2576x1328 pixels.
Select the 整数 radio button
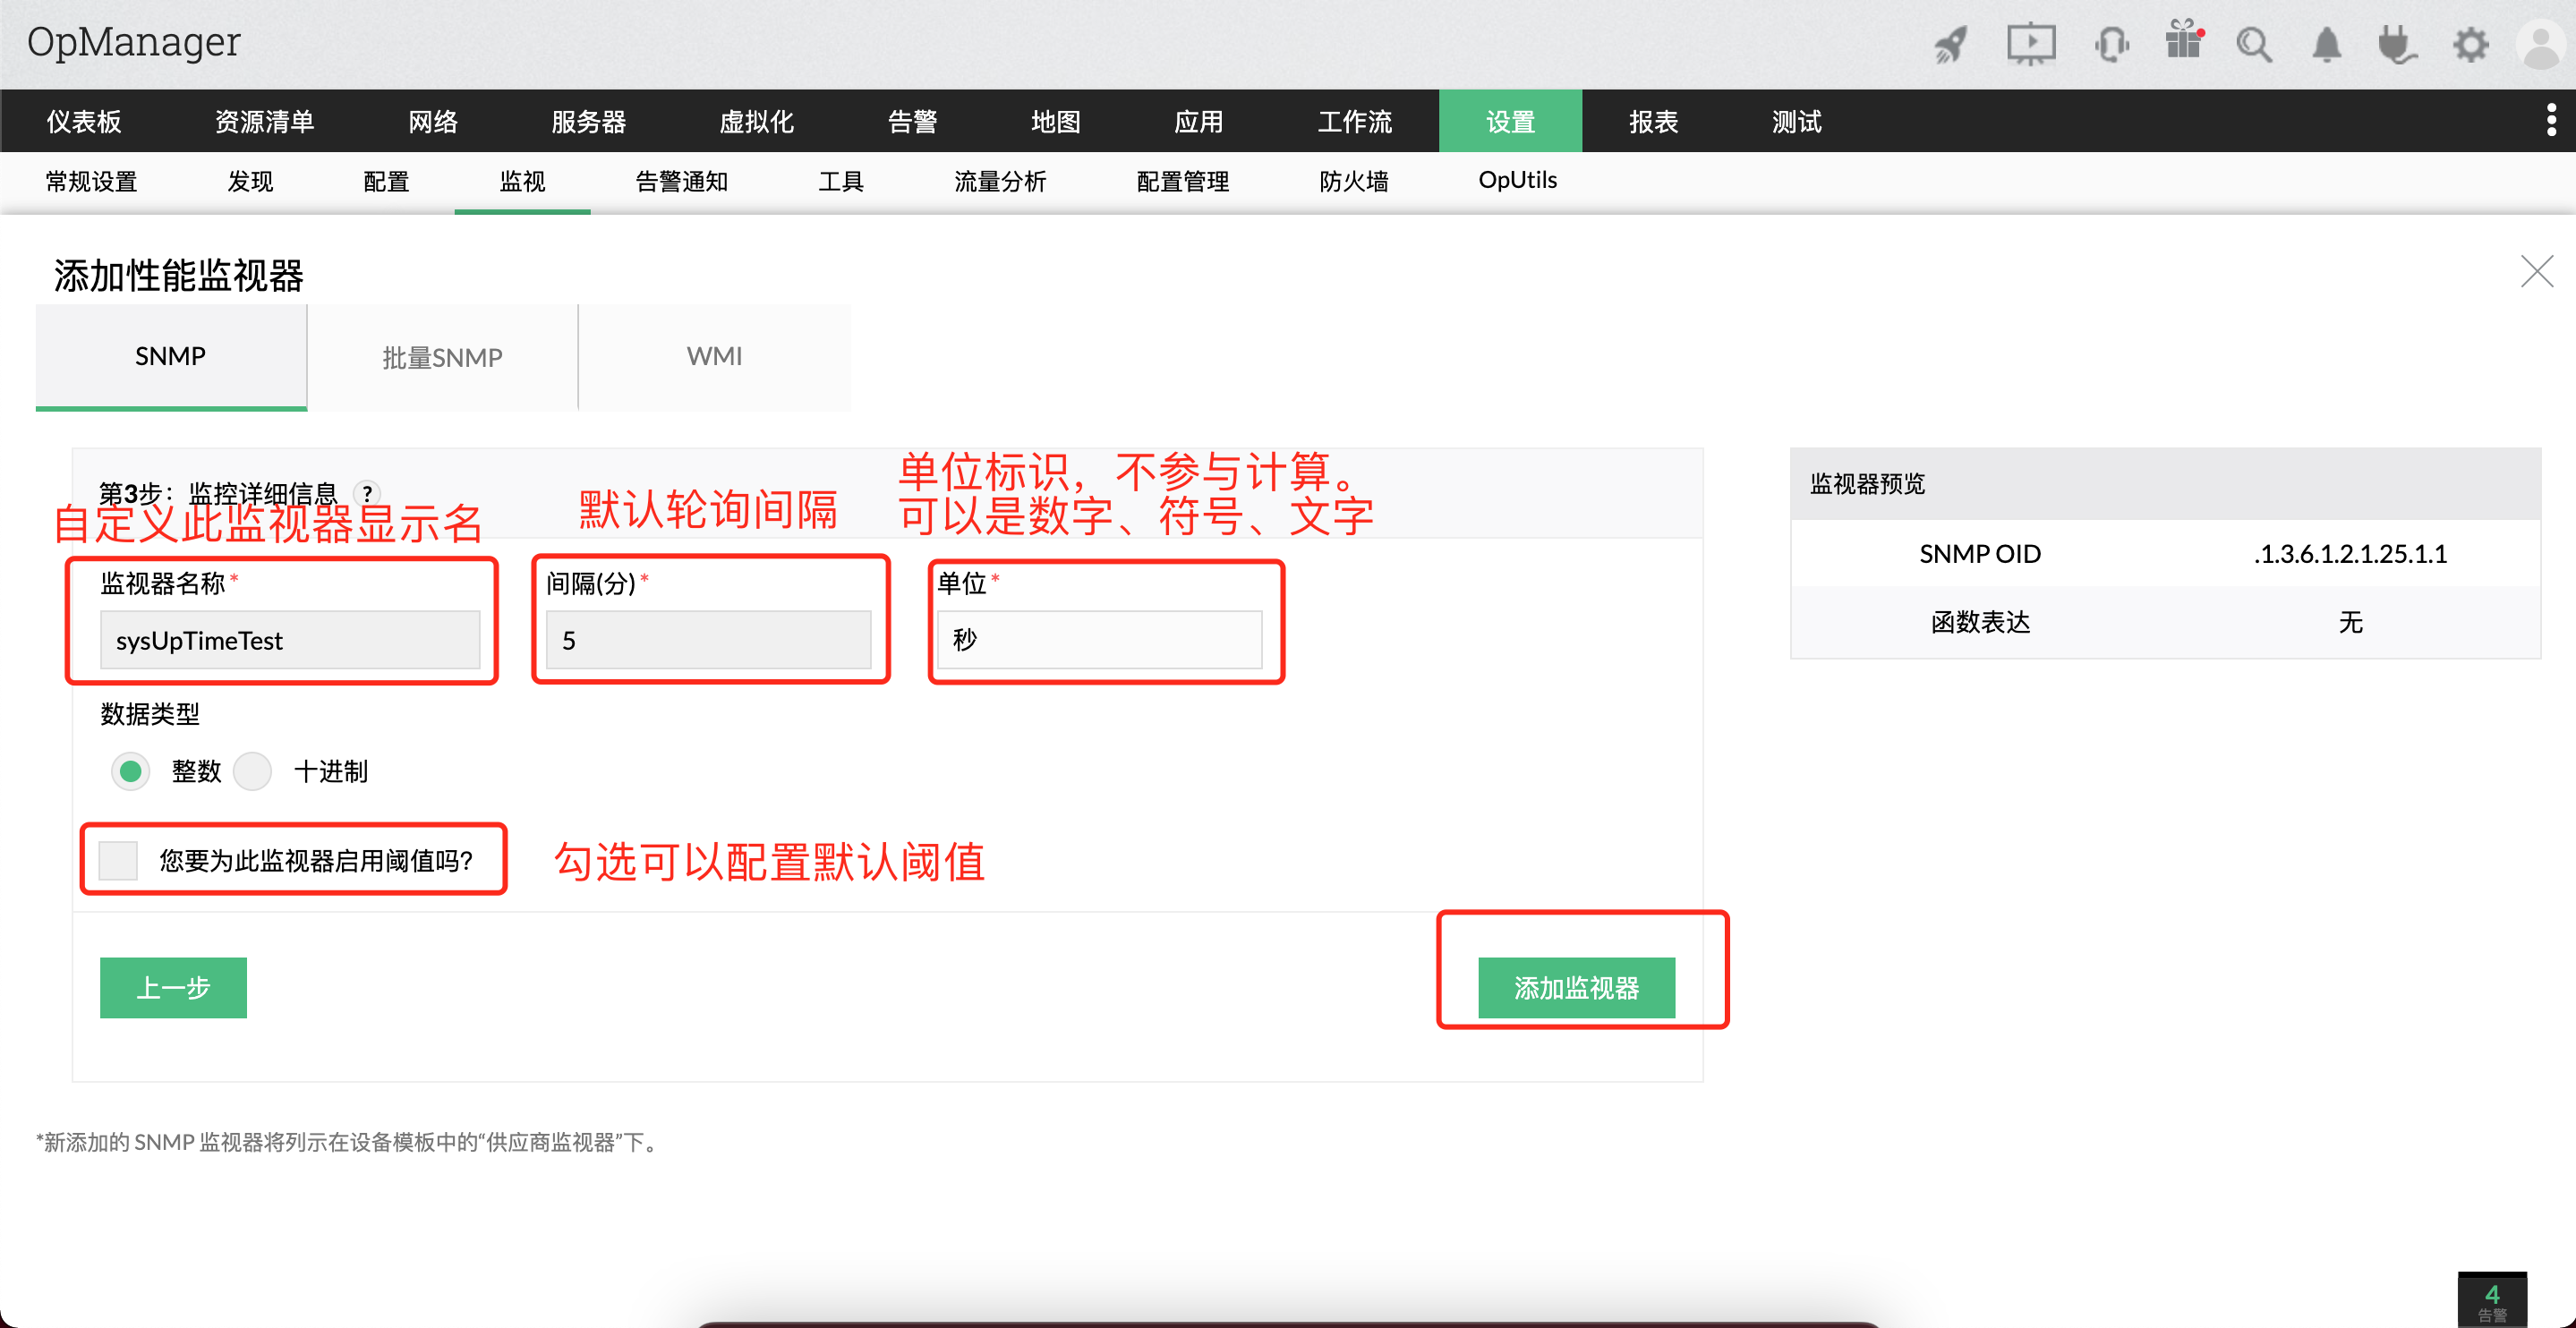(130, 772)
